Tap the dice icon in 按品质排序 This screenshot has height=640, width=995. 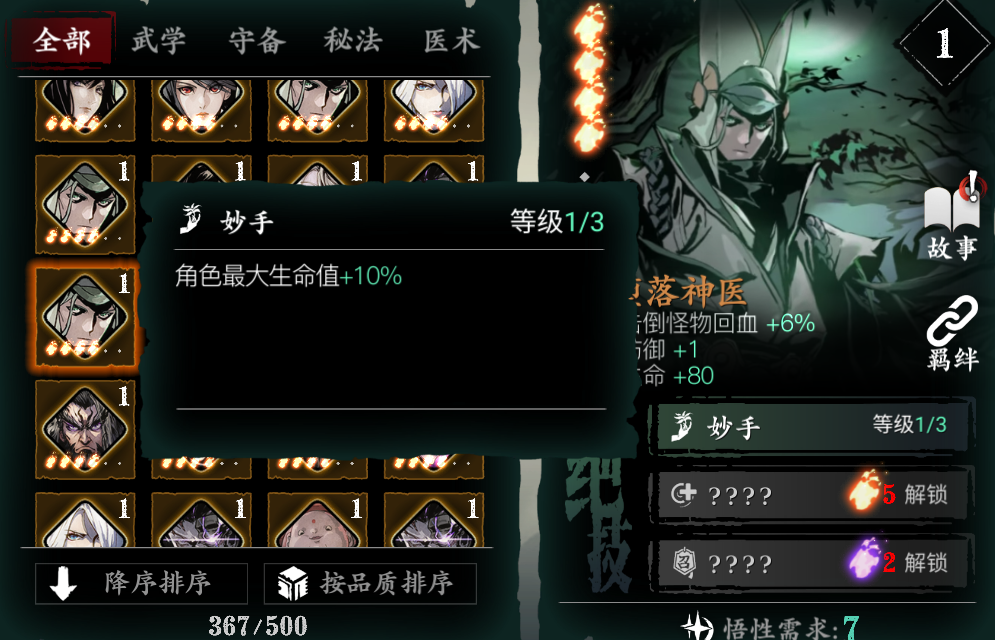293,583
